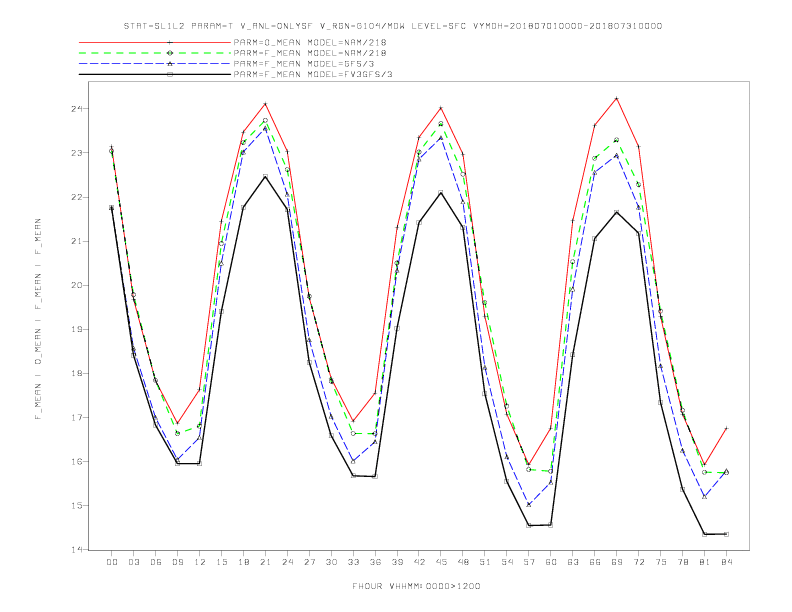Click x-axis tick label 42
792x612 pixels.
419,562
